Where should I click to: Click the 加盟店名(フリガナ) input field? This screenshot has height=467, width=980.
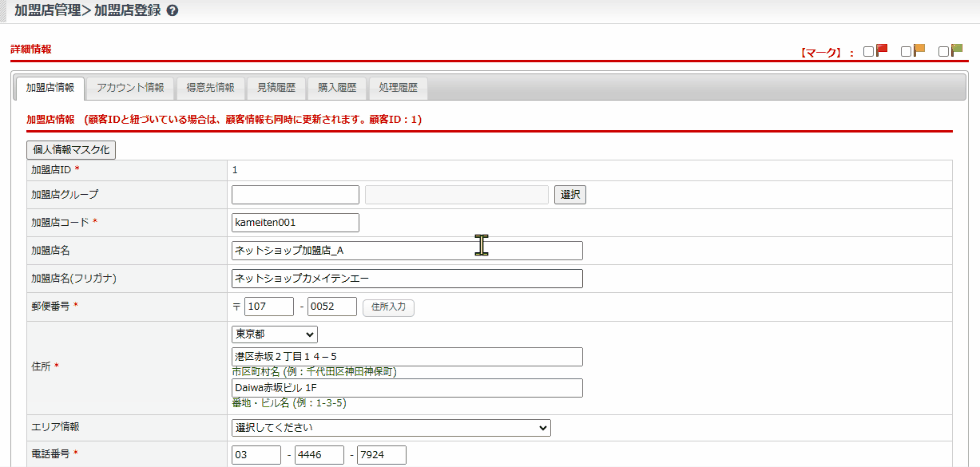407,279
